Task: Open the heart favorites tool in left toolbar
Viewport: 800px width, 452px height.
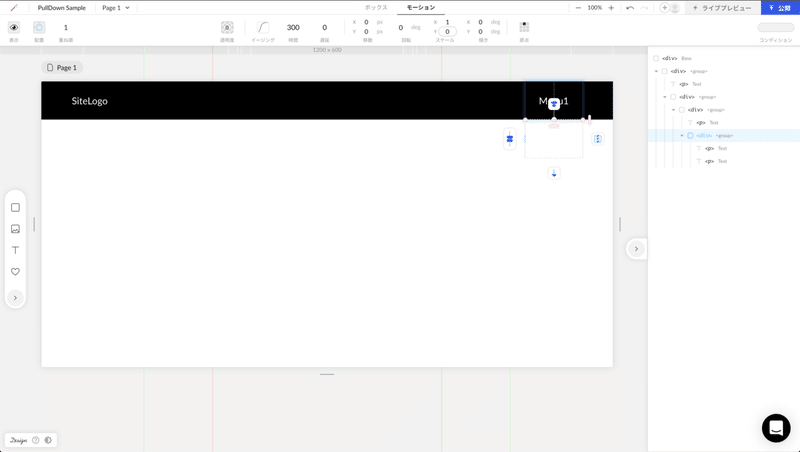Action: pyautogui.click(x=15, y=272)
